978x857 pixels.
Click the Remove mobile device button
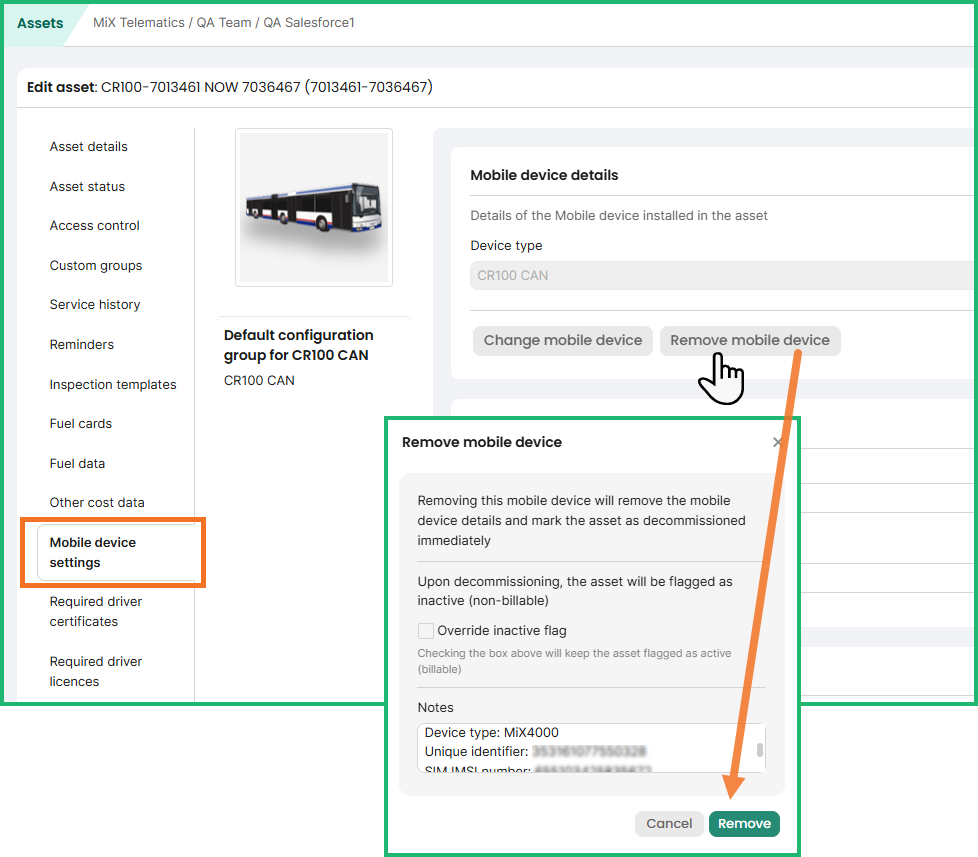coord(750,340)
